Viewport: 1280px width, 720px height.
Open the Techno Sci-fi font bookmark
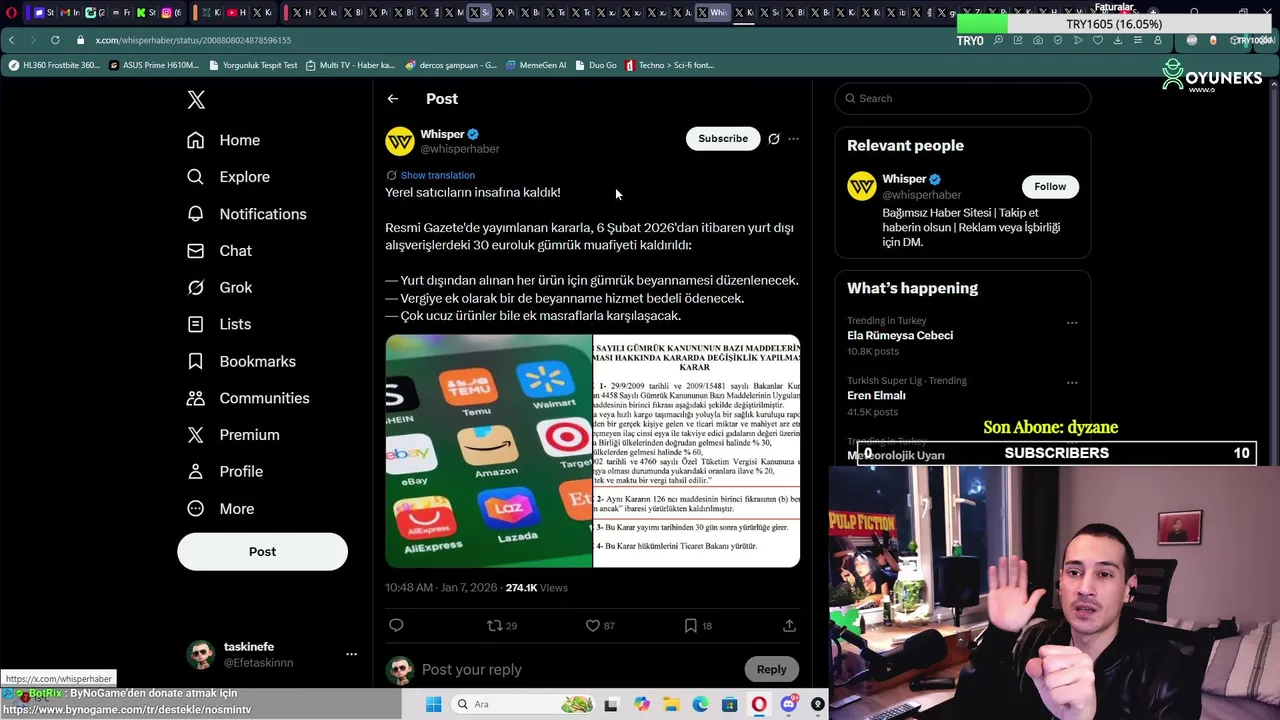[670, 65]
